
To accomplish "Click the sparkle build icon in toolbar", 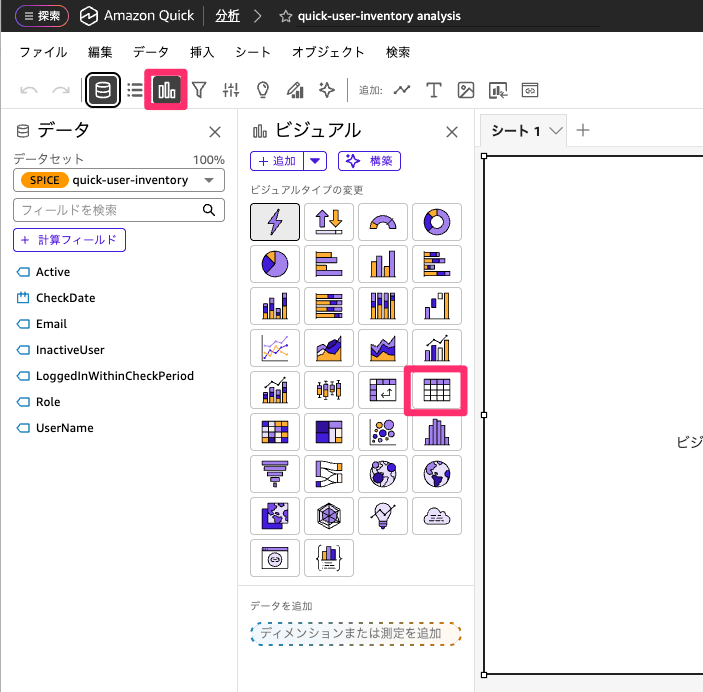I will click(x=327, y=90).
